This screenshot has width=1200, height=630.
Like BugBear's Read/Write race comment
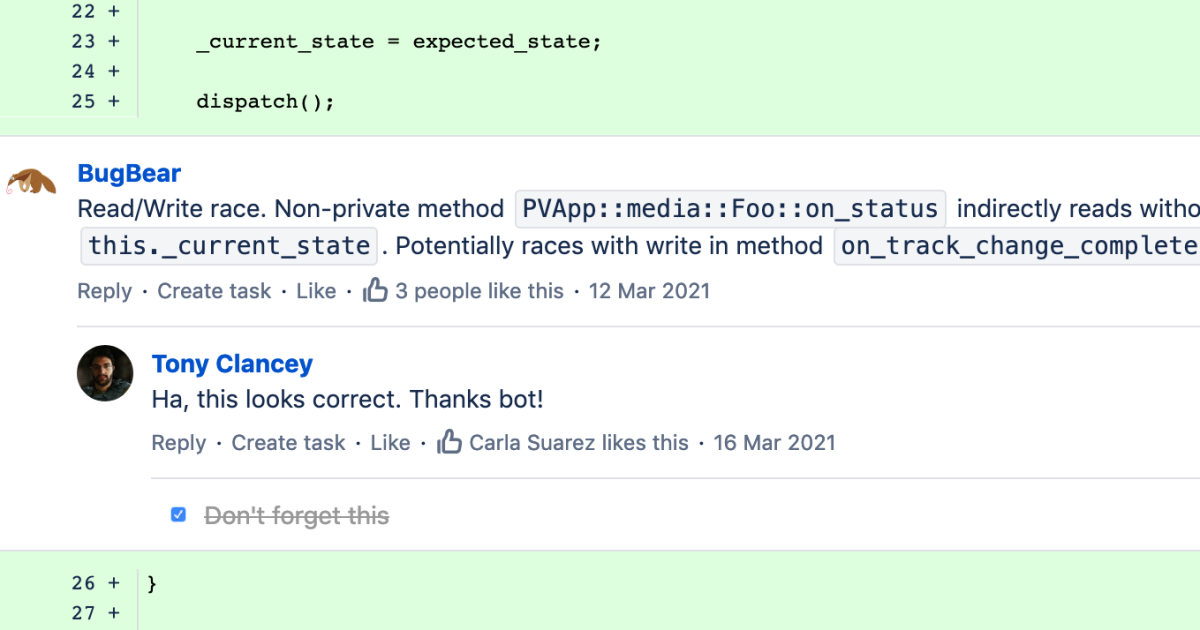316,291
